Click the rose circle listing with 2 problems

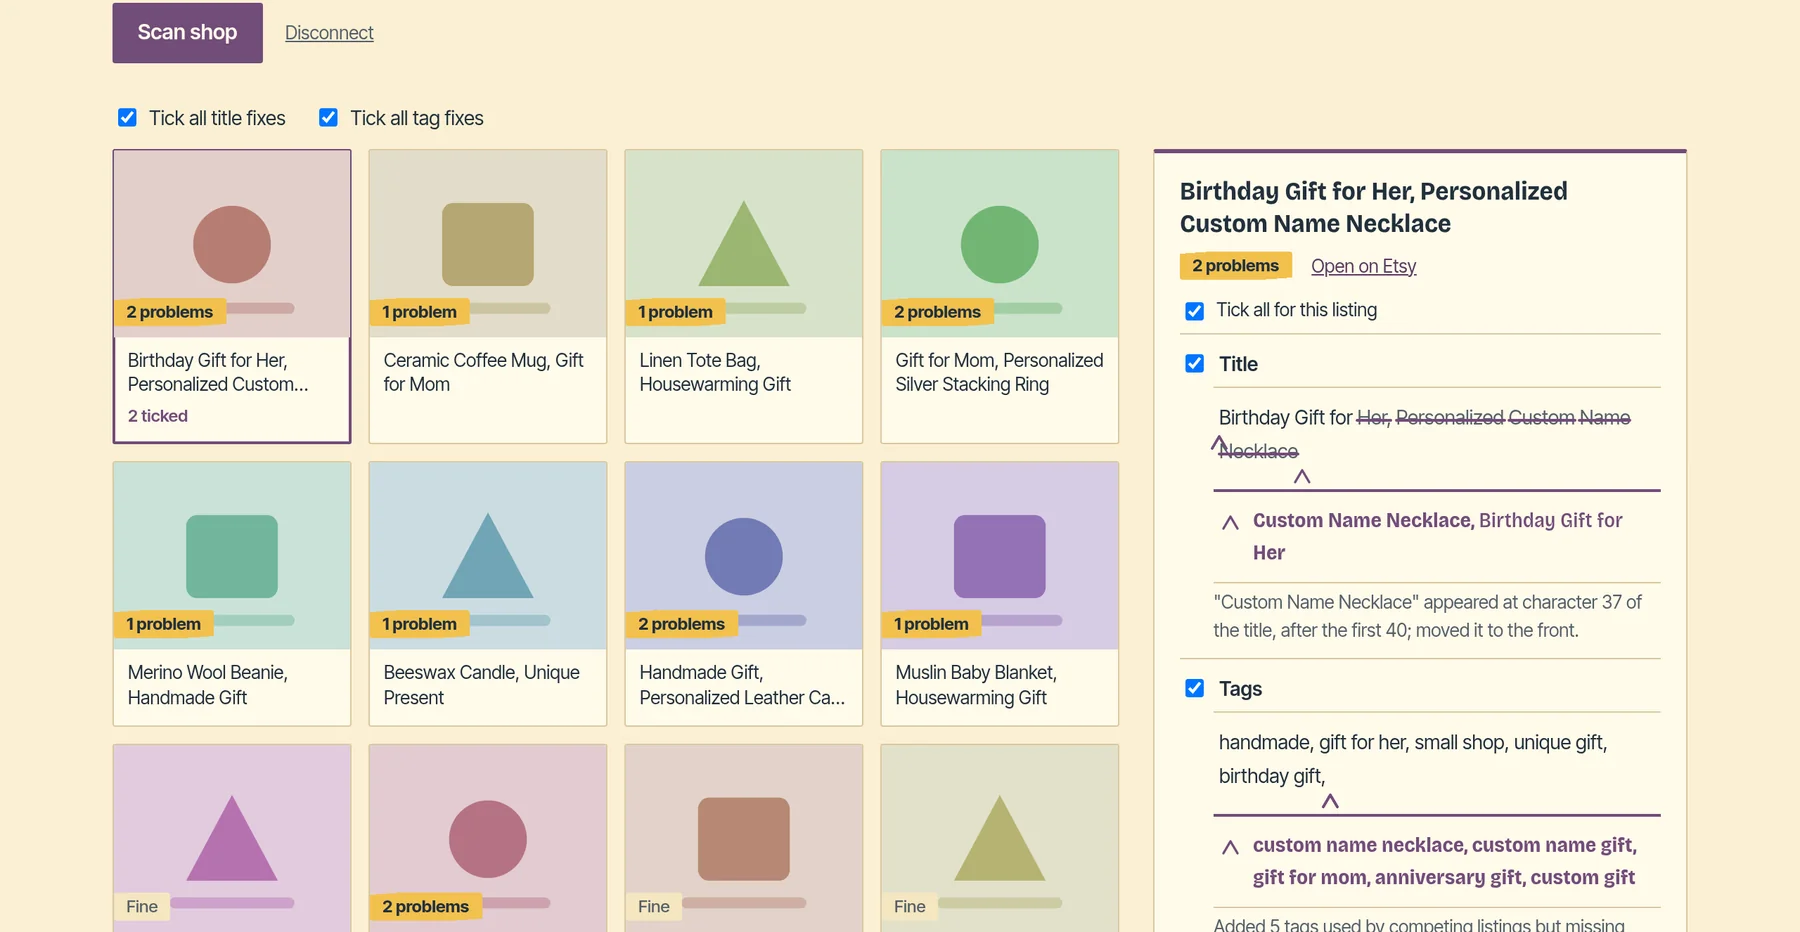488,838
